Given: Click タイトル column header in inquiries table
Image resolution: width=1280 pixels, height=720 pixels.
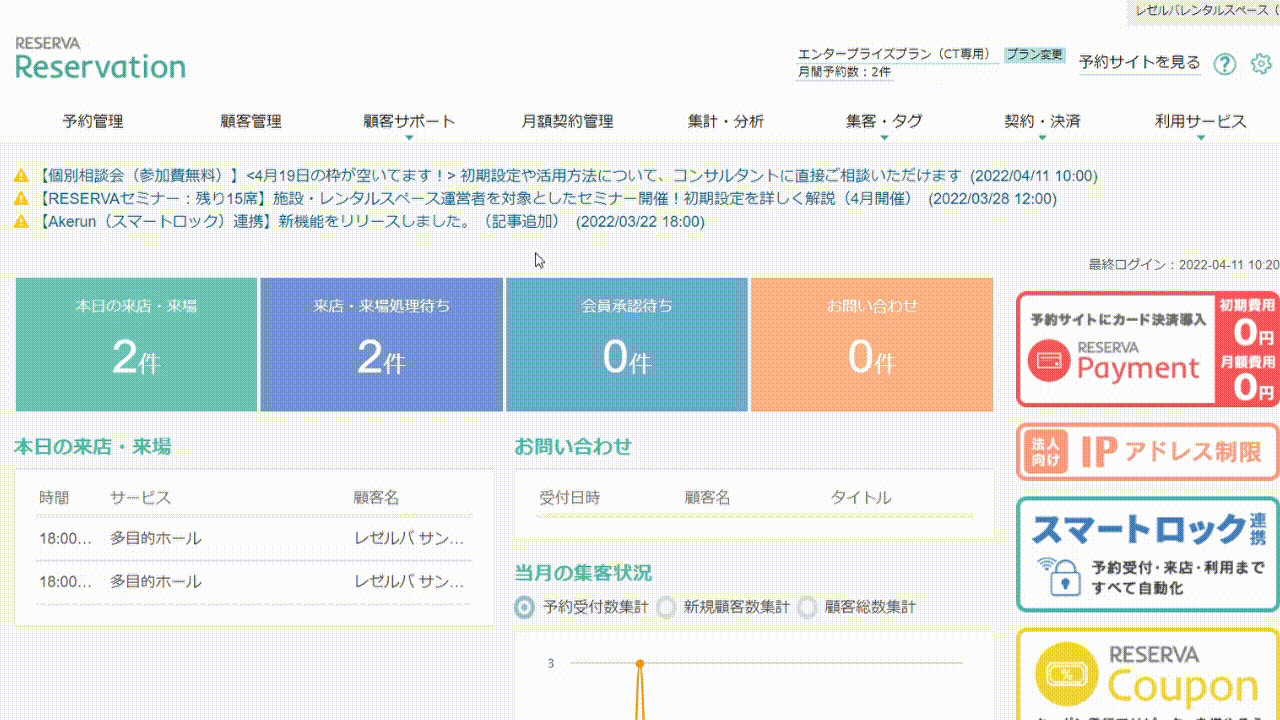Looking at the screenshot, I should [x=861, y=498].
